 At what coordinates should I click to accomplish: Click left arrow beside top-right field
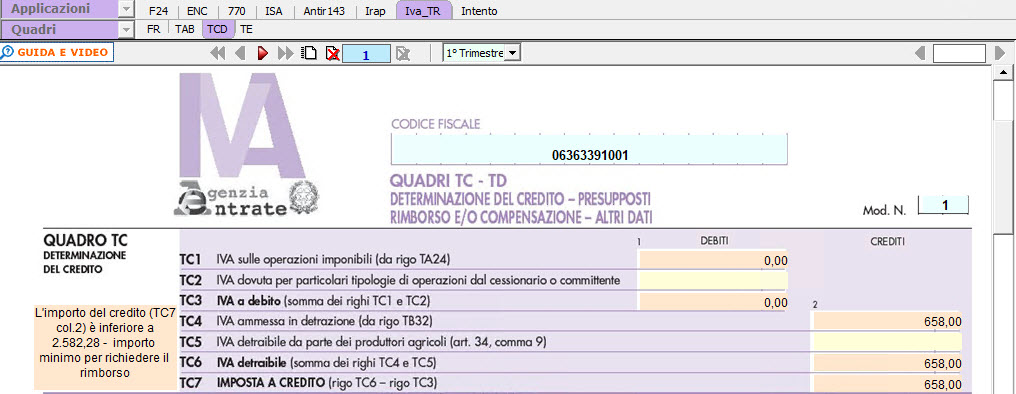pos(919,53)
